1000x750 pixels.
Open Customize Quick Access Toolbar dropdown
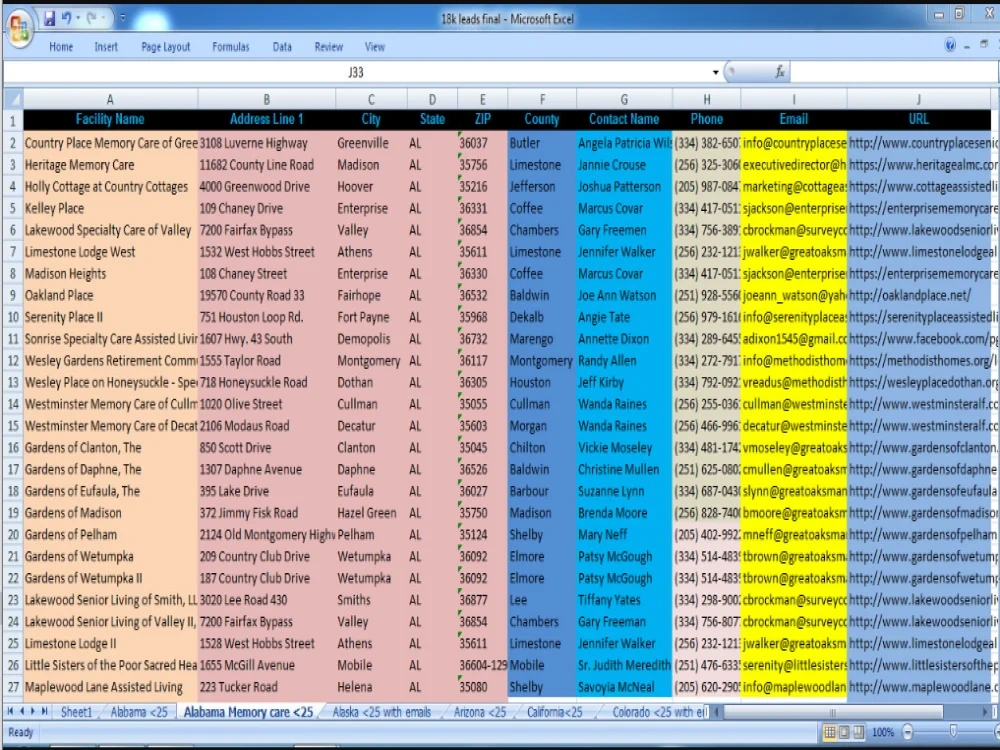[x=122, y=18]
